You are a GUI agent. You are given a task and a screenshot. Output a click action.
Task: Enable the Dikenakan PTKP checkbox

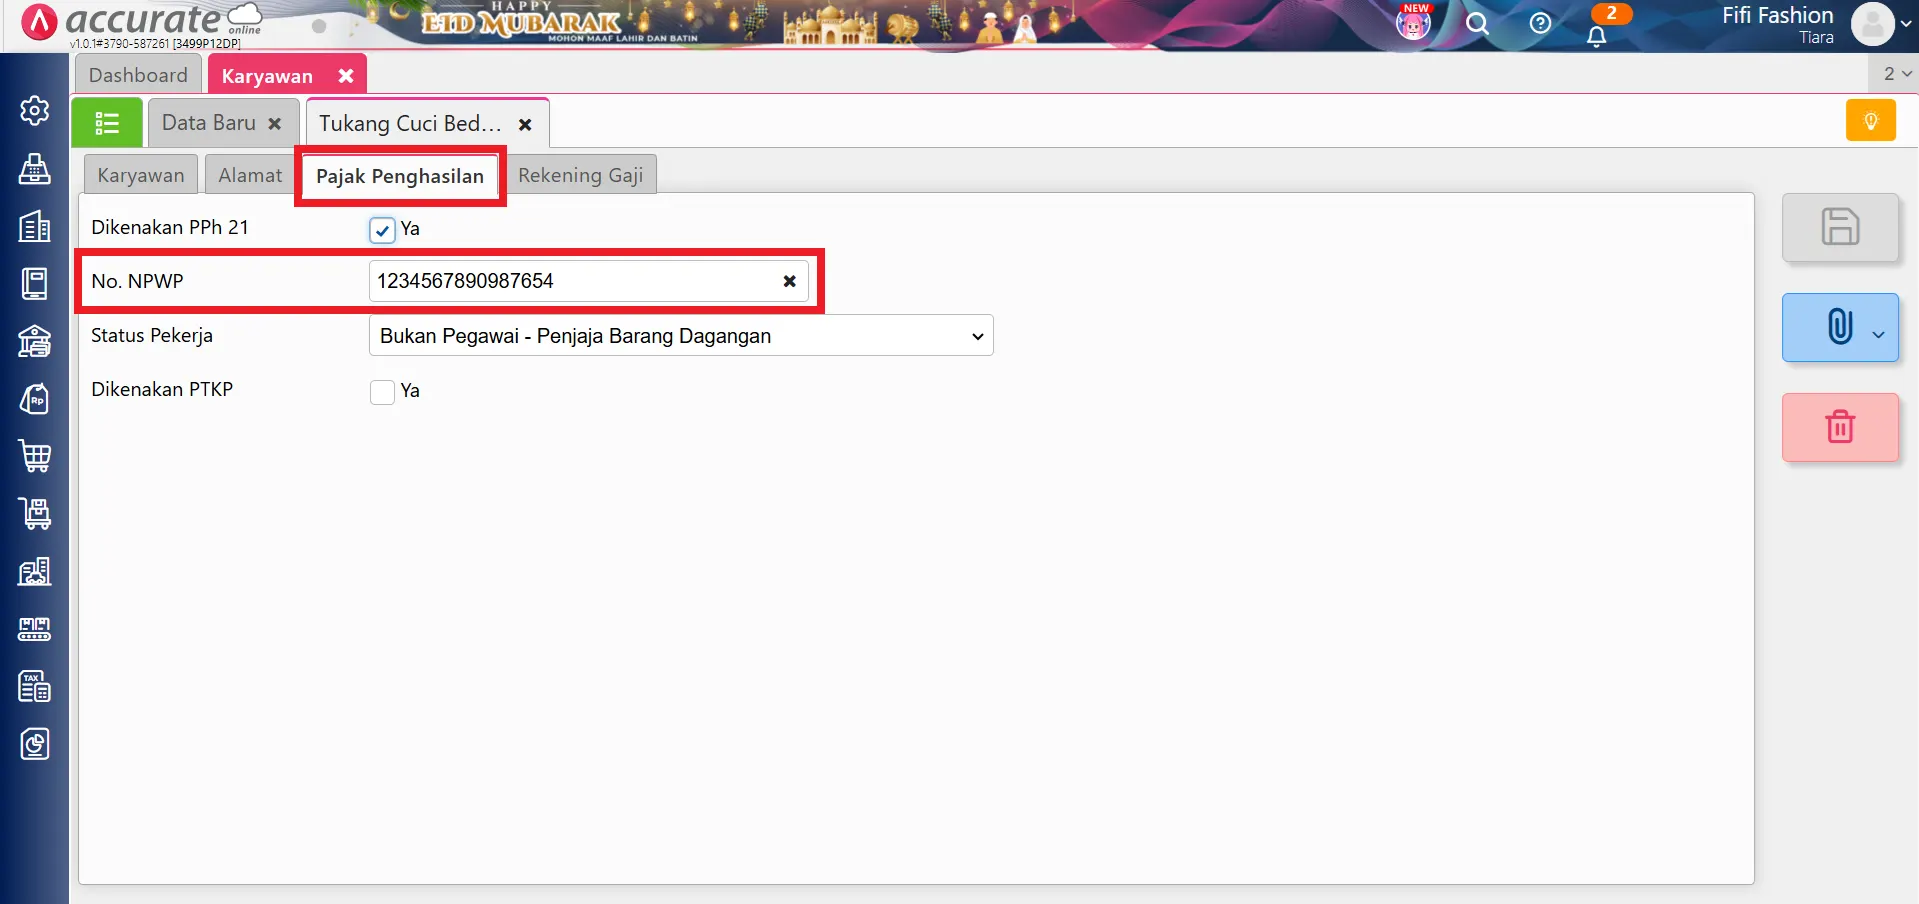[382, 392]
